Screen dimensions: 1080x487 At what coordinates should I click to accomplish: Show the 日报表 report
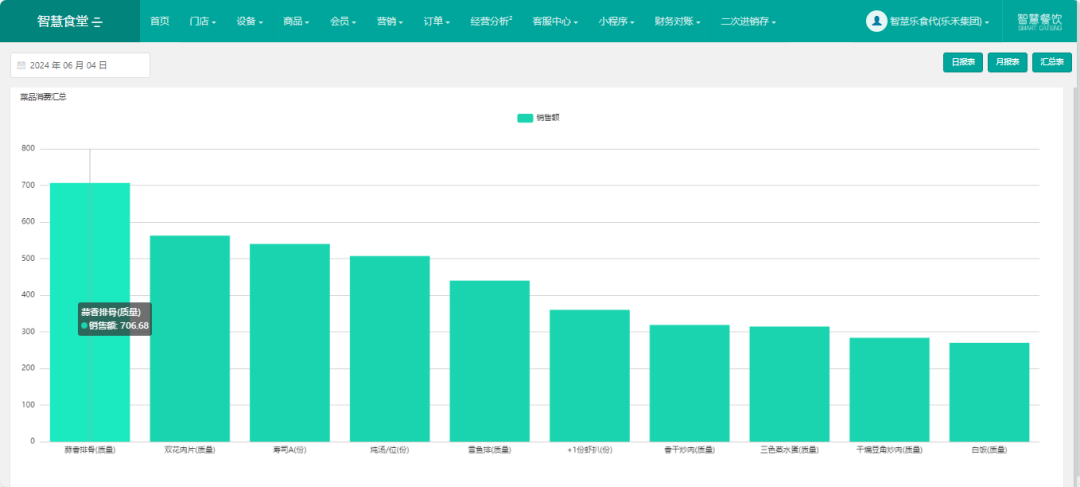pos(963,62)
